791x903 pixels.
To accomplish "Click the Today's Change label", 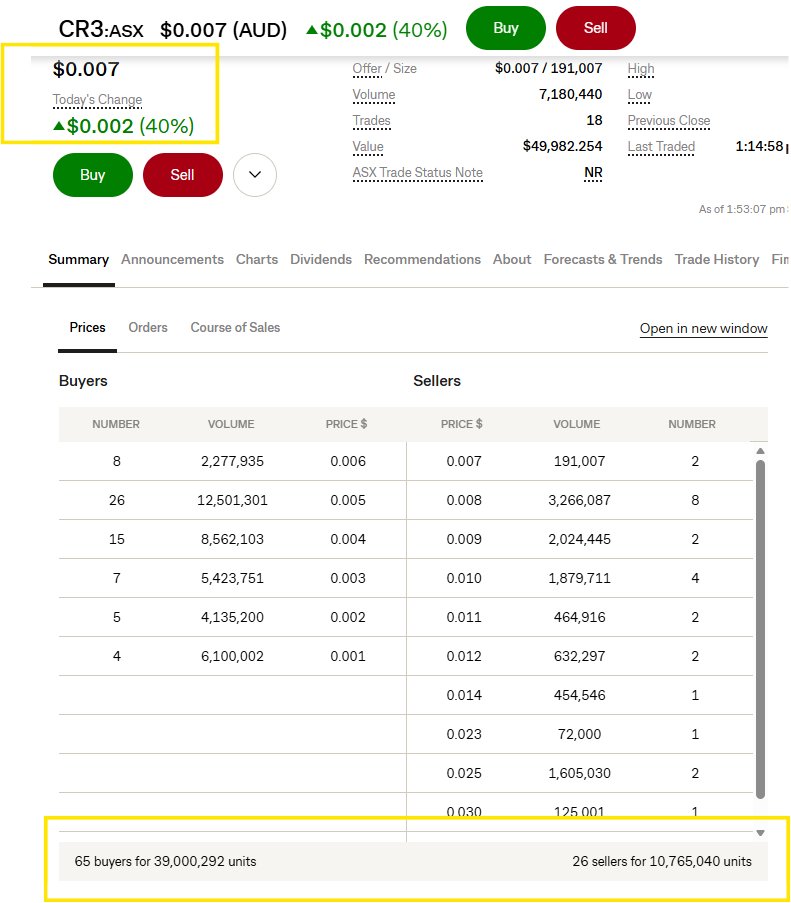I will tap(97, 100).
